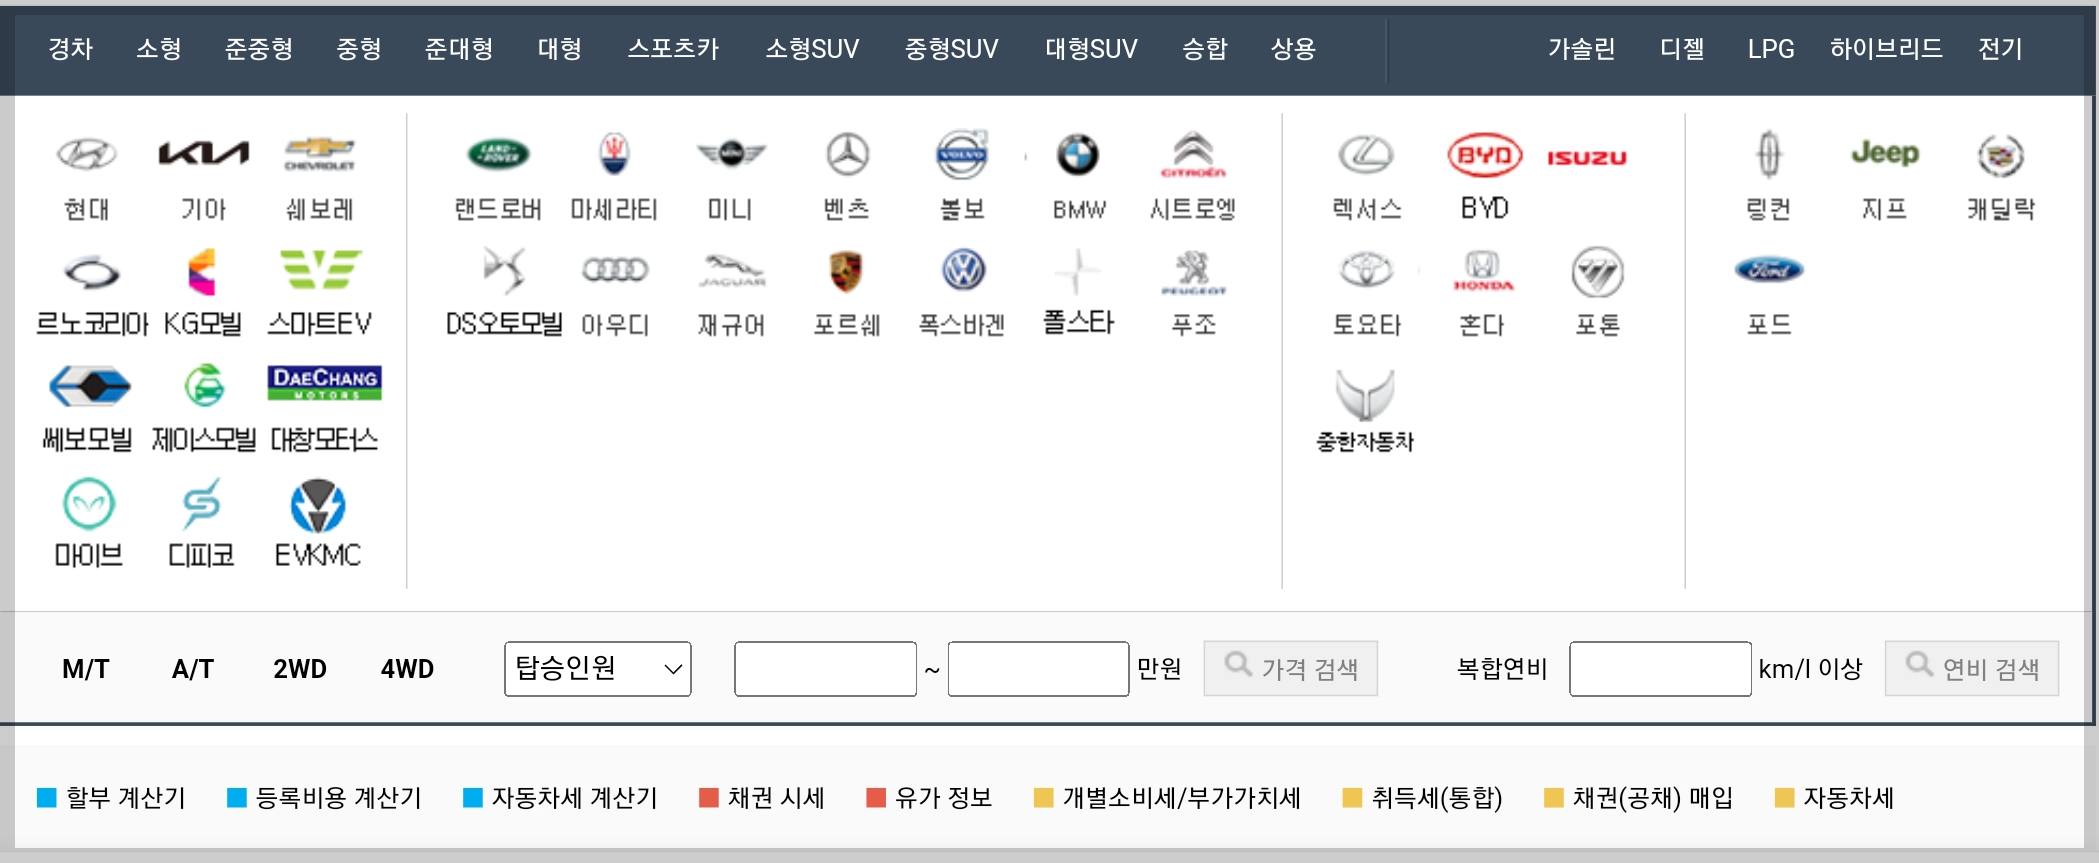Select the Audi (아우디) rings logo
This screenshot has height=863, width=2099.
(615, 269)
